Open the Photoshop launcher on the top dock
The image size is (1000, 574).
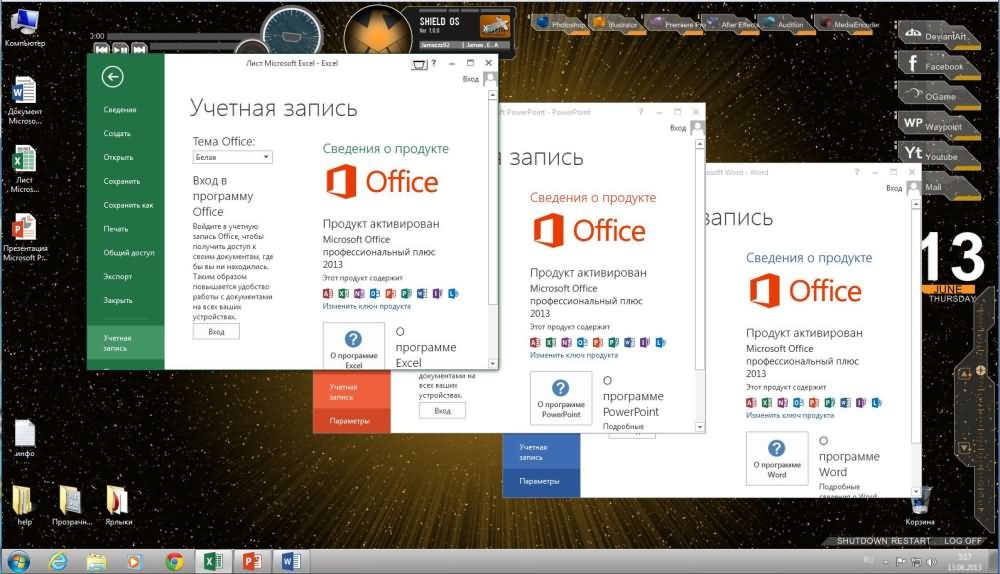pos(558,20)
